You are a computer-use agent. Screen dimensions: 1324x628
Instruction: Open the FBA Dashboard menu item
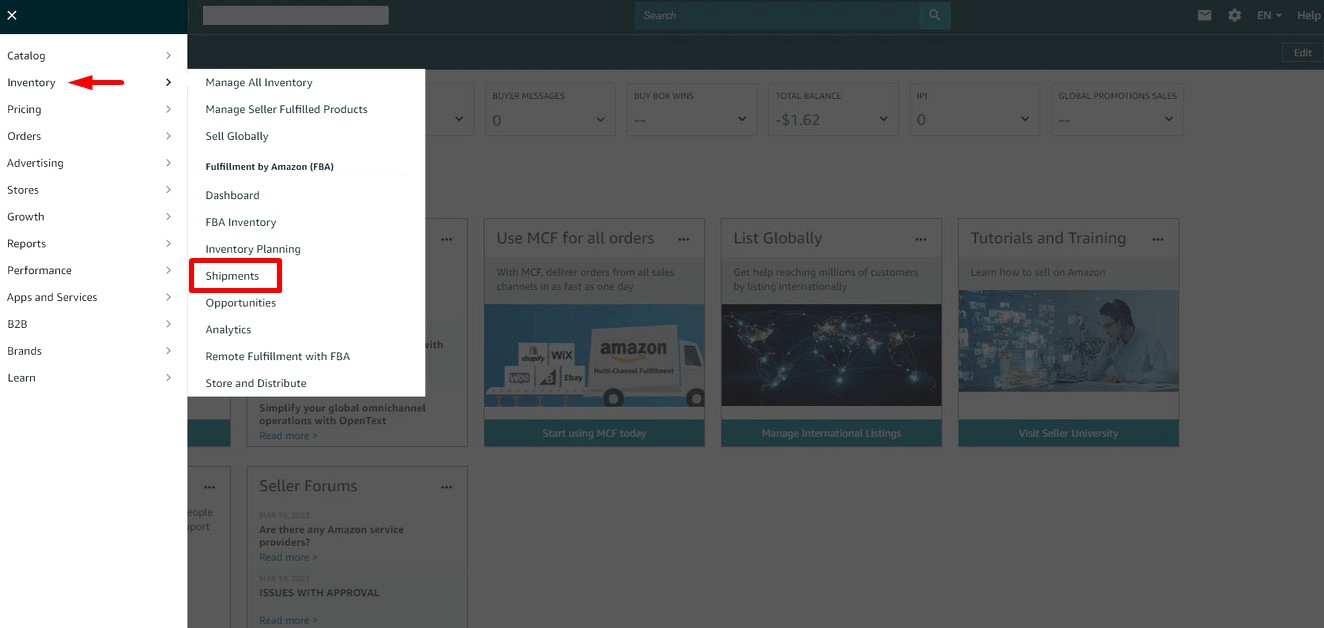pos(232,195)
